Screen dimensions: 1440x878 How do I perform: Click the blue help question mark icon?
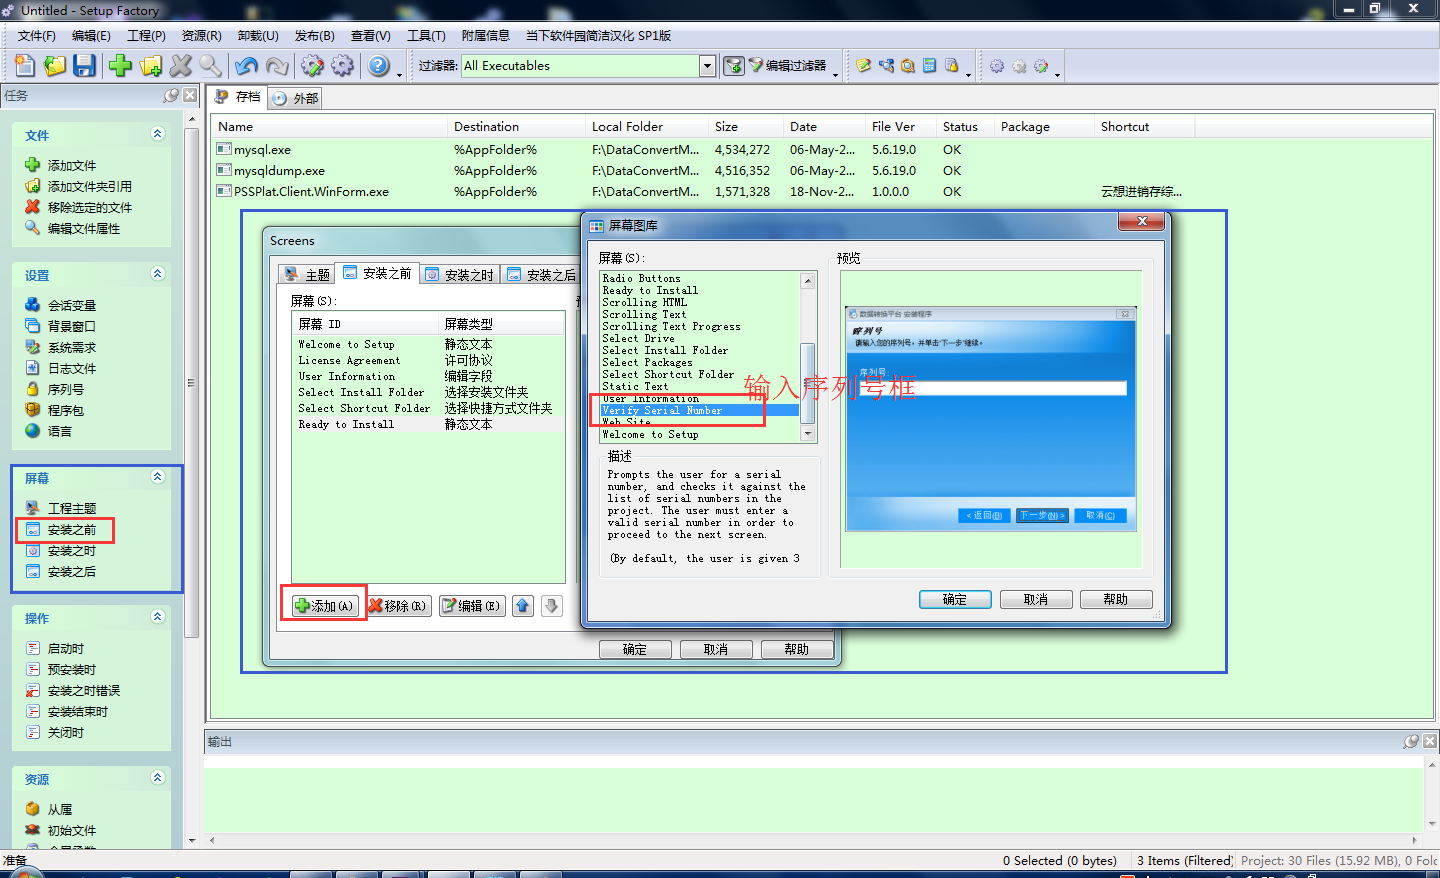pos(378,66)
